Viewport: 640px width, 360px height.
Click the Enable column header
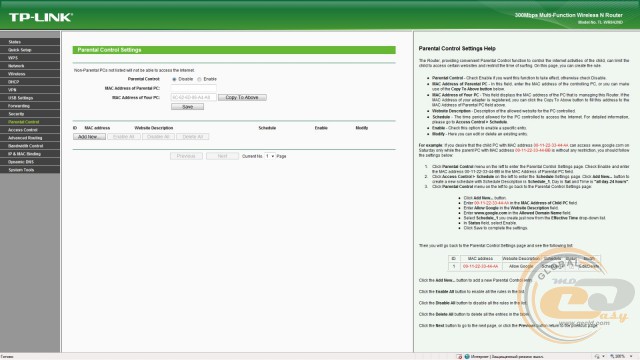[321, 128]
